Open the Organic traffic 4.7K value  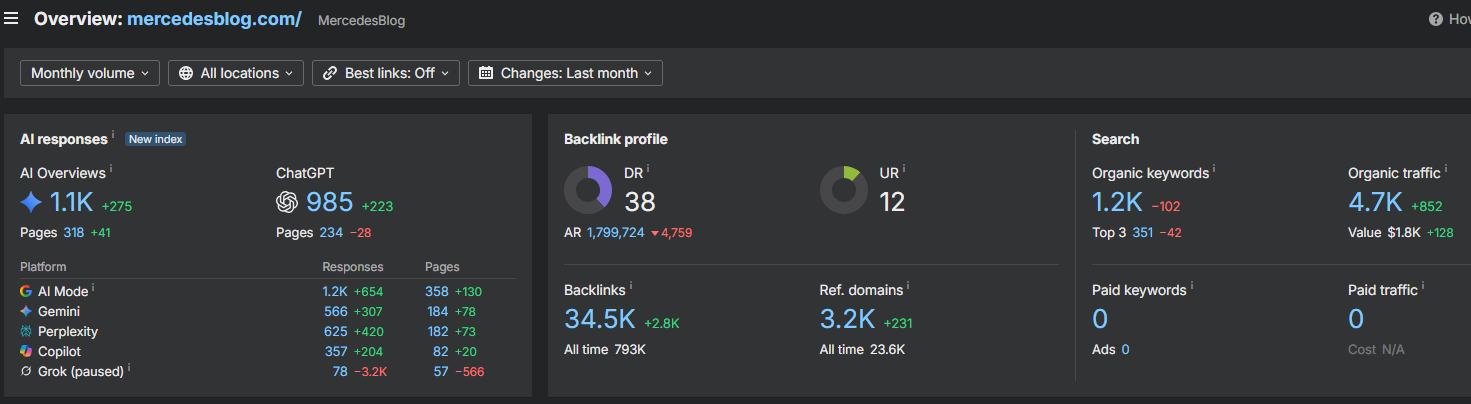click(1375, 203)
